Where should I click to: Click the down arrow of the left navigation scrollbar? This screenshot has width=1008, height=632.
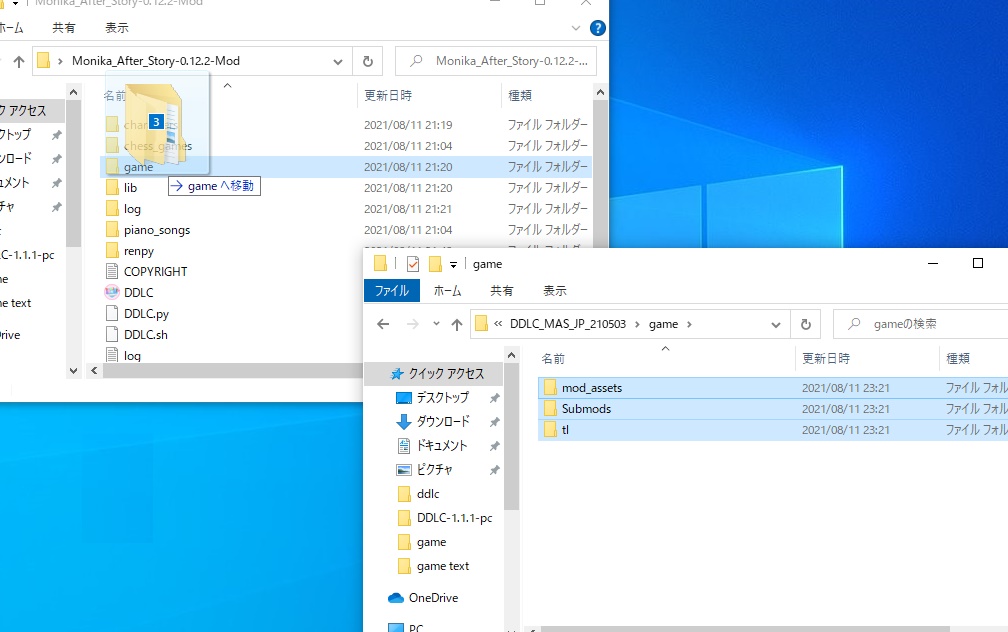coord(73,371)
